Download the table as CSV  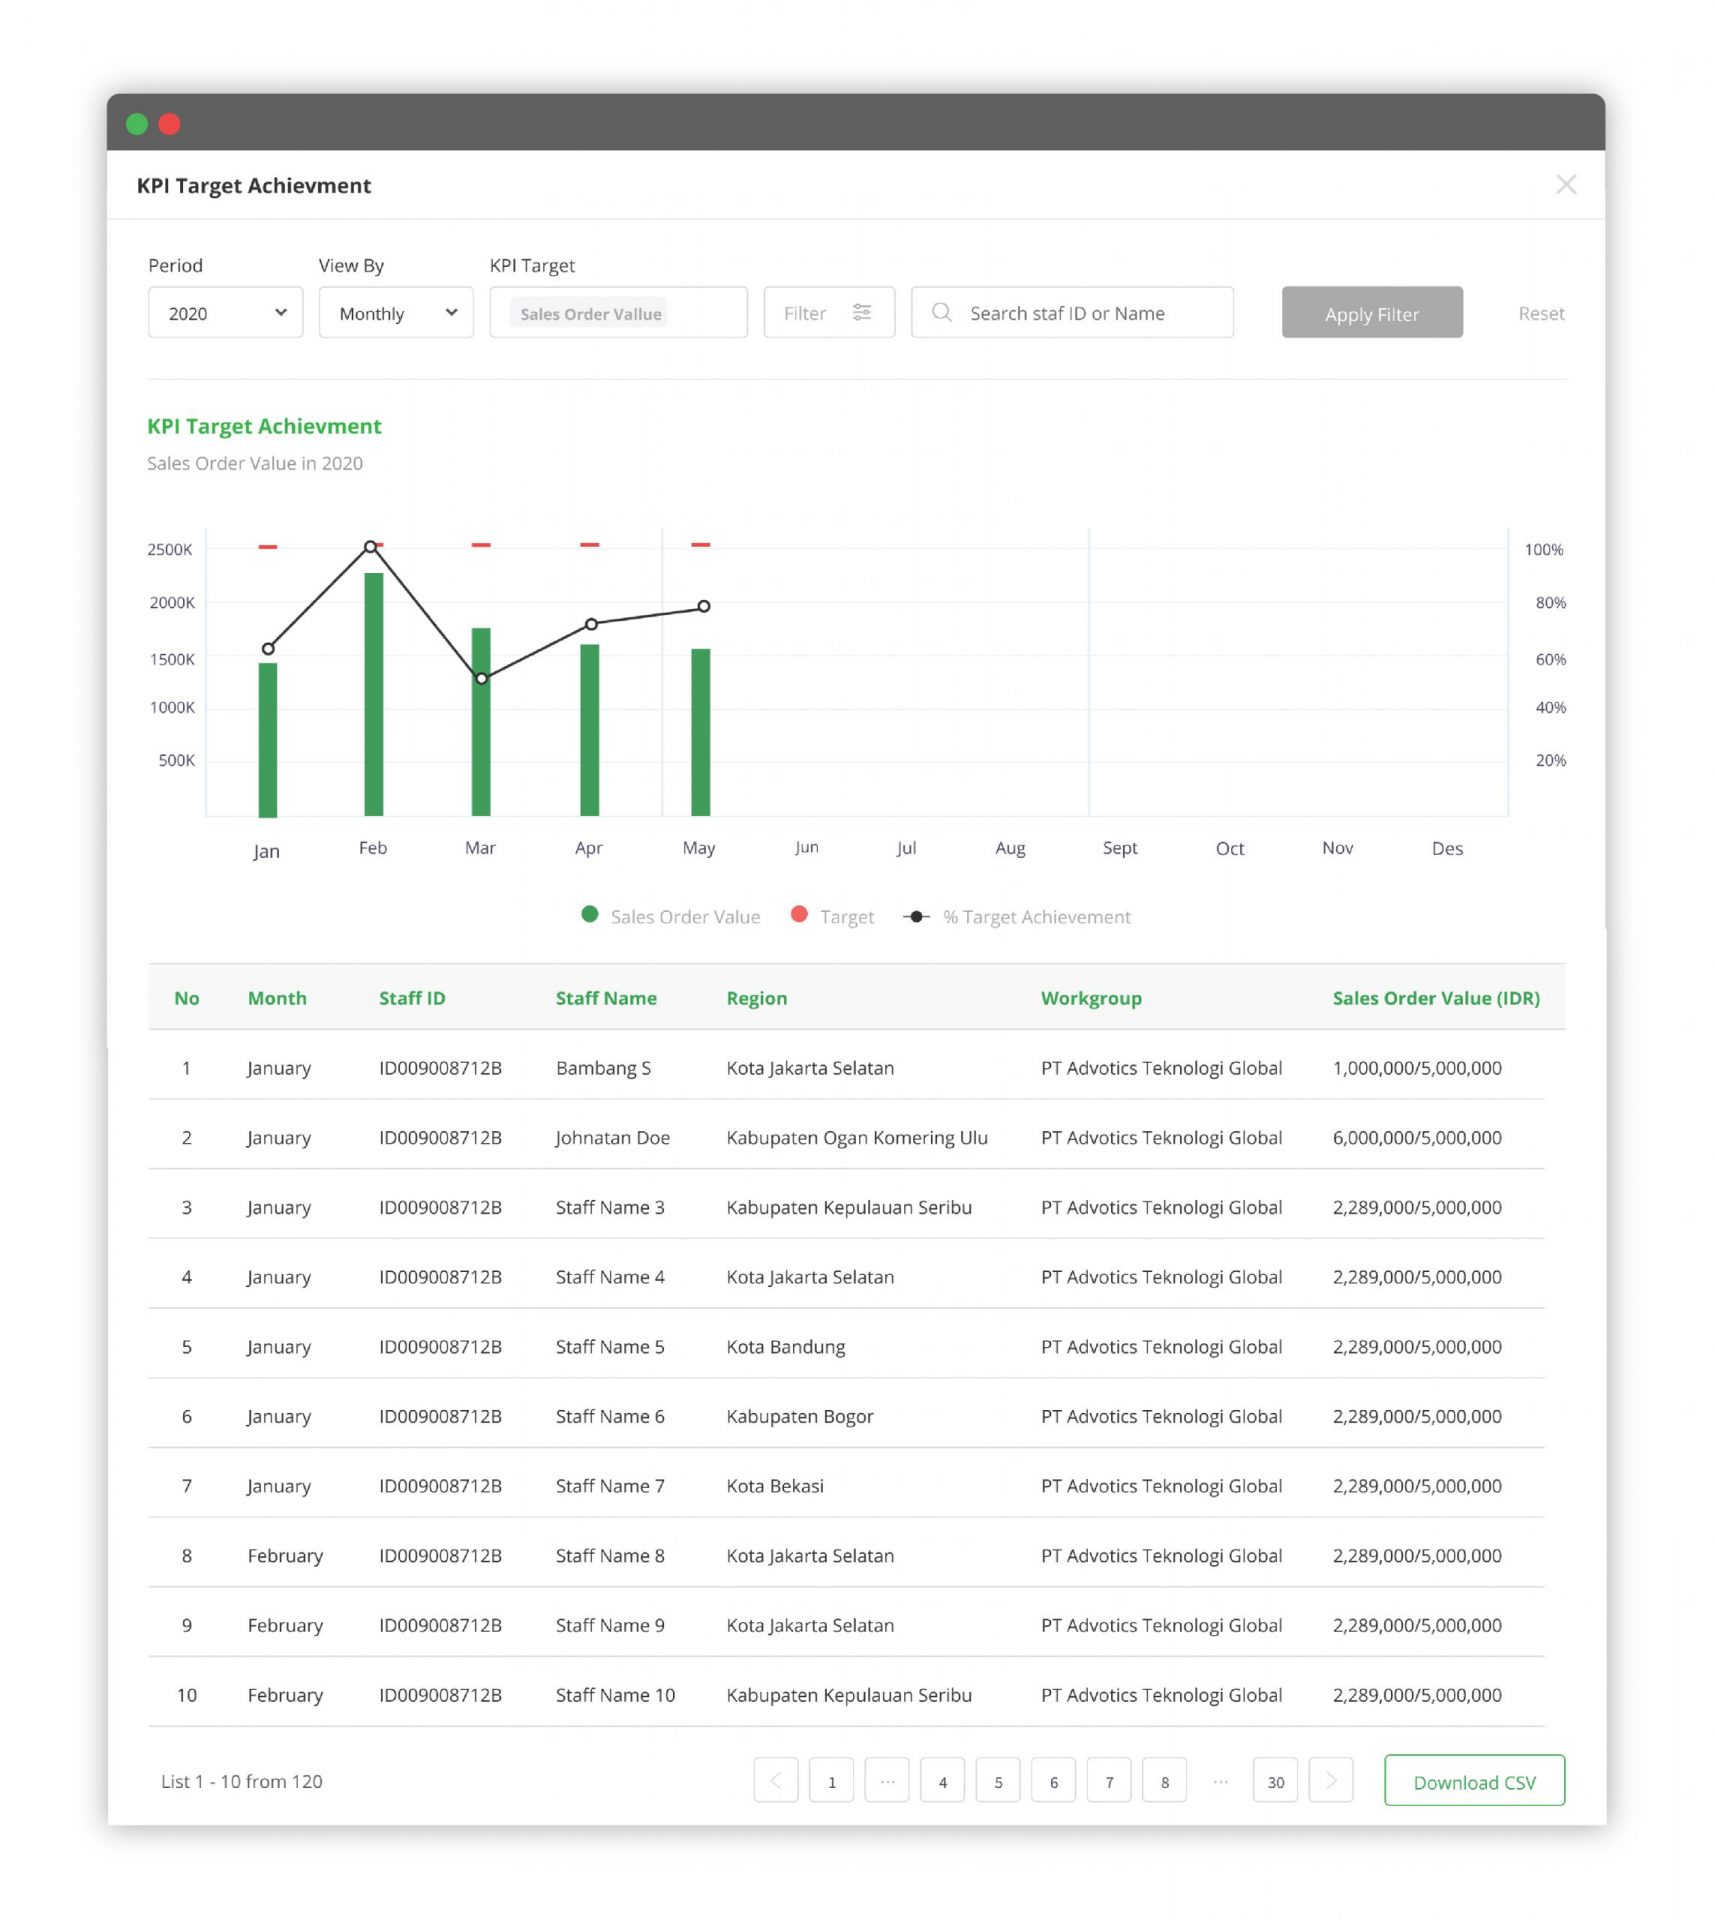pyautogui.click(x=1473, y=1781)
